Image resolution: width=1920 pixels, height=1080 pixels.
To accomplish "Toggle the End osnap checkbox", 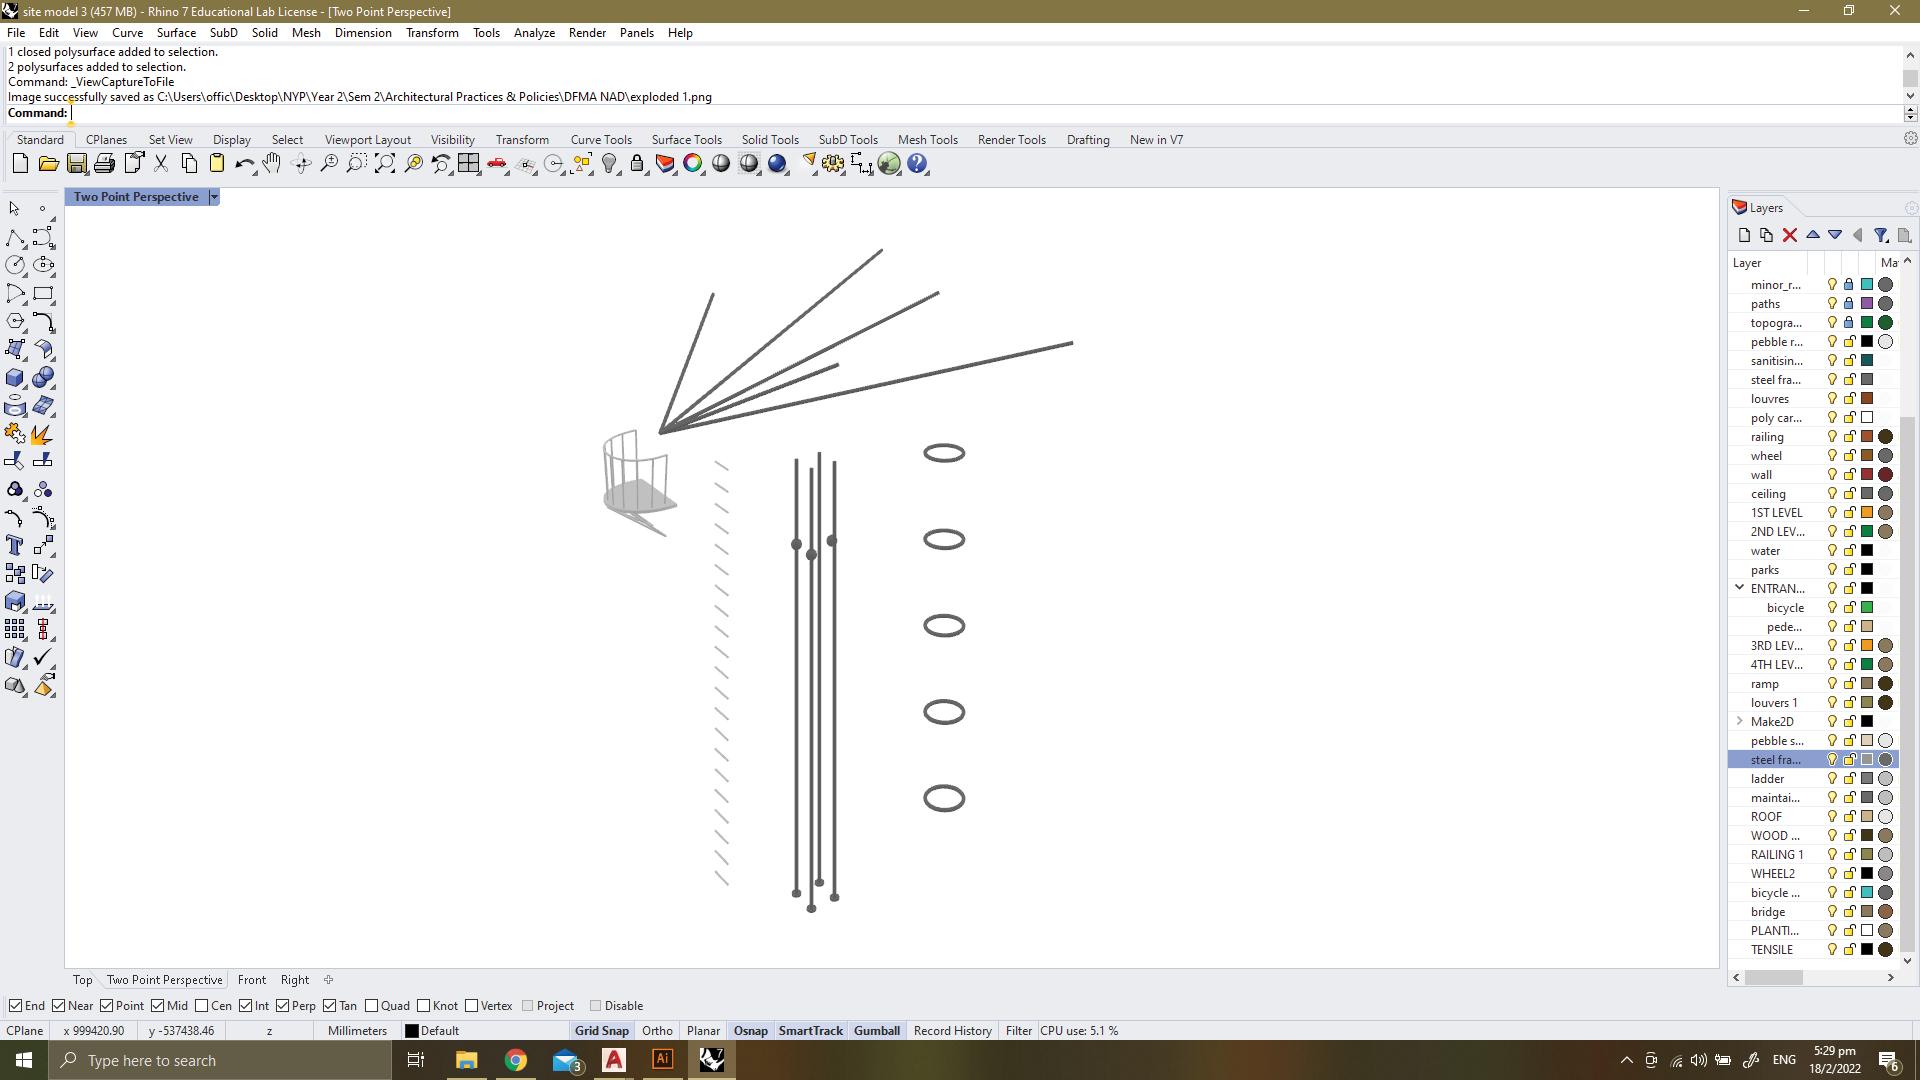I will click(15, 1006).
